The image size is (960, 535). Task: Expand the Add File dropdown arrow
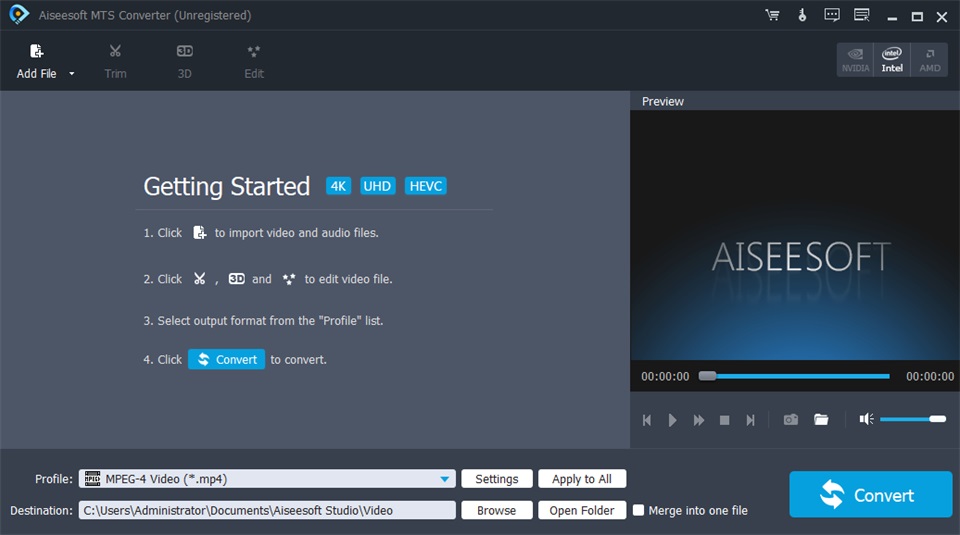point(72,73)
